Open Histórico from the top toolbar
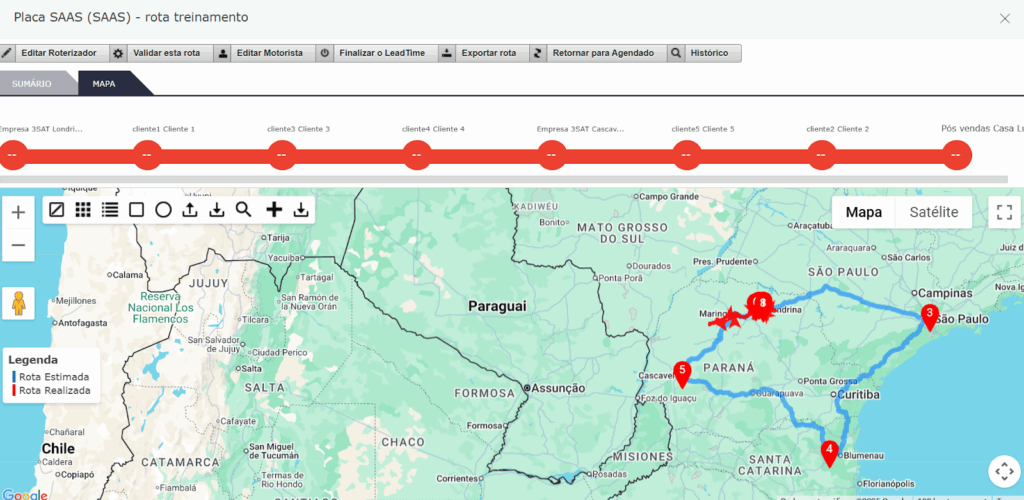Viewport: 1024px width, 500px height. (x=706, y=53)
